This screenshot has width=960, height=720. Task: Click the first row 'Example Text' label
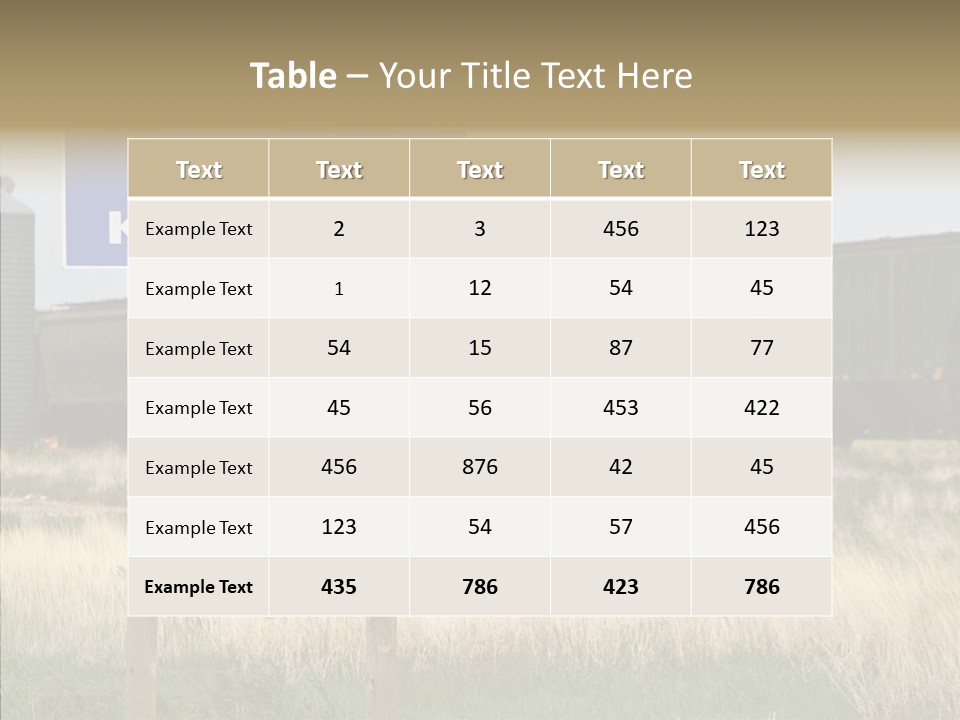[x=198, y=228]
